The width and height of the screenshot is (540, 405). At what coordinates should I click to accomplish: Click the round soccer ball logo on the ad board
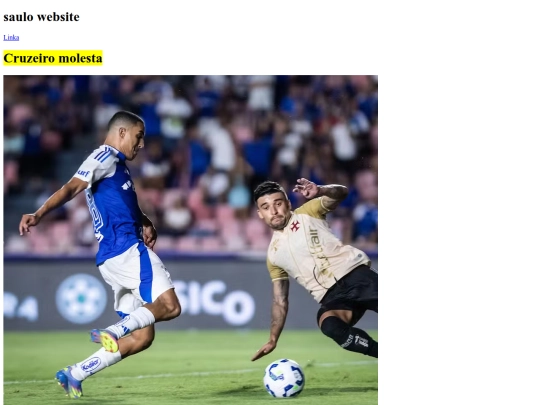click(81, 299)
